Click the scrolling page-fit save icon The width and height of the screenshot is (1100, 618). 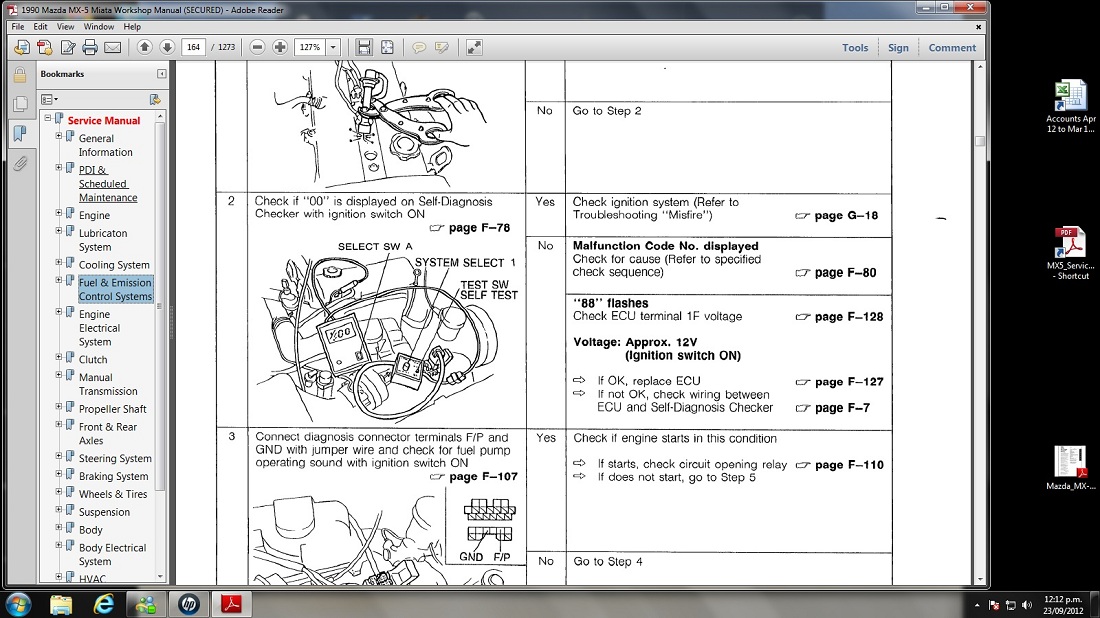[363, 47]
